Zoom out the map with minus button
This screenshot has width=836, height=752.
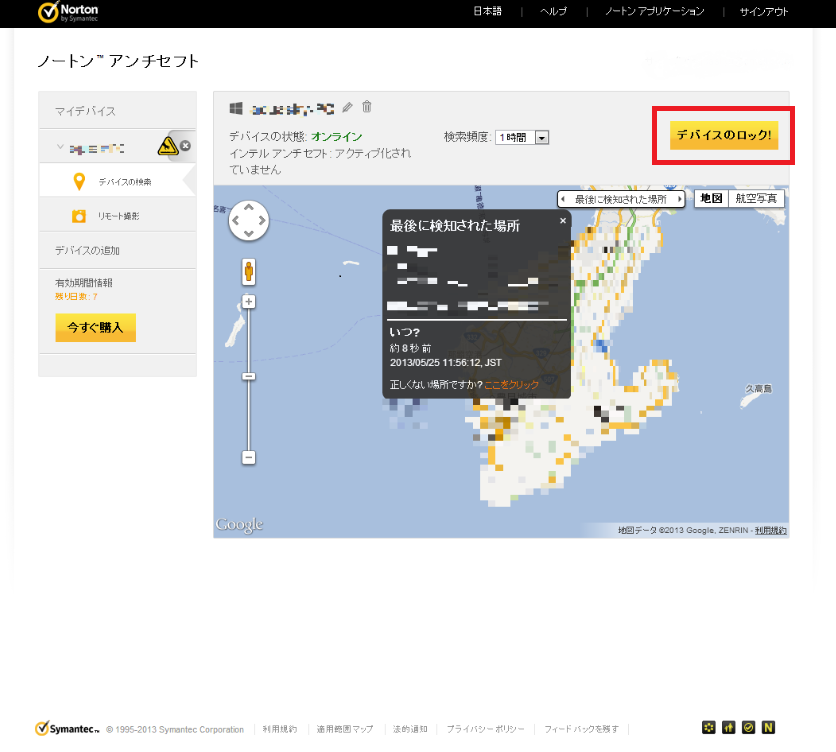[248, 458]
